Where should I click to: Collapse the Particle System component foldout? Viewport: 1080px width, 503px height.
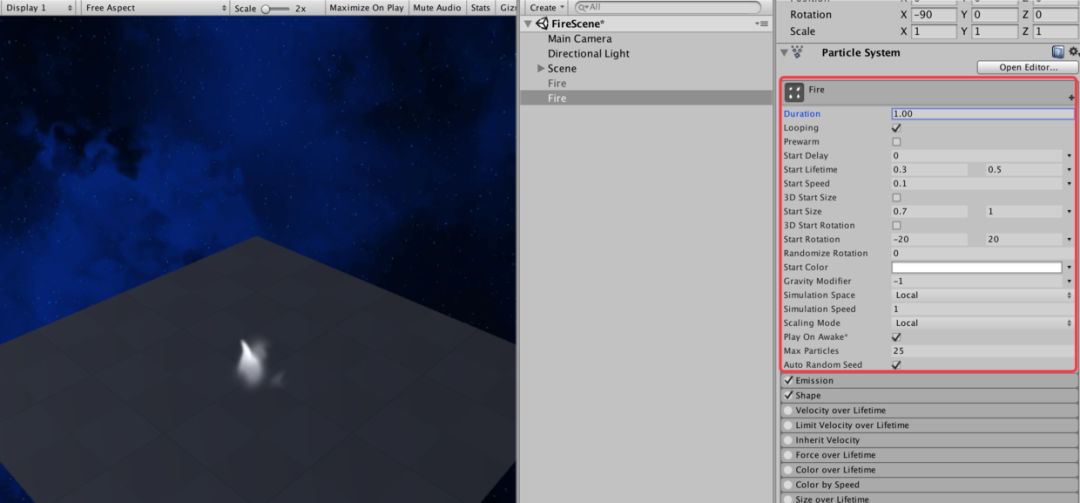(784, 52)
